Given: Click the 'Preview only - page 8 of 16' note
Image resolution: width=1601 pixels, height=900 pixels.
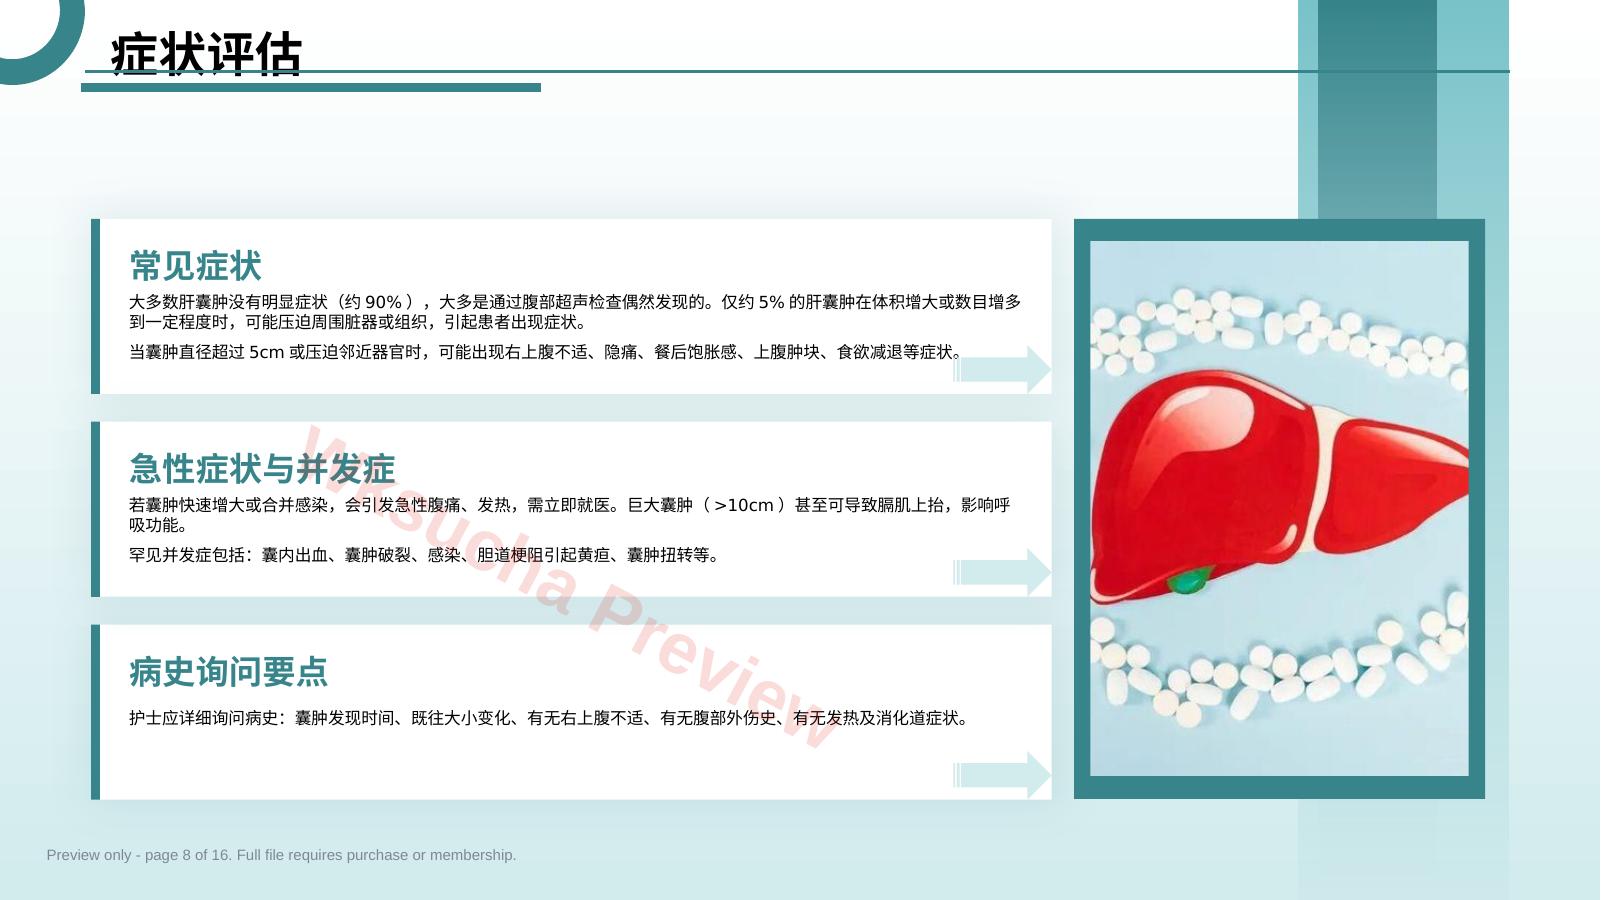Looking at the screenshot, I should click(x=281, y=855).
